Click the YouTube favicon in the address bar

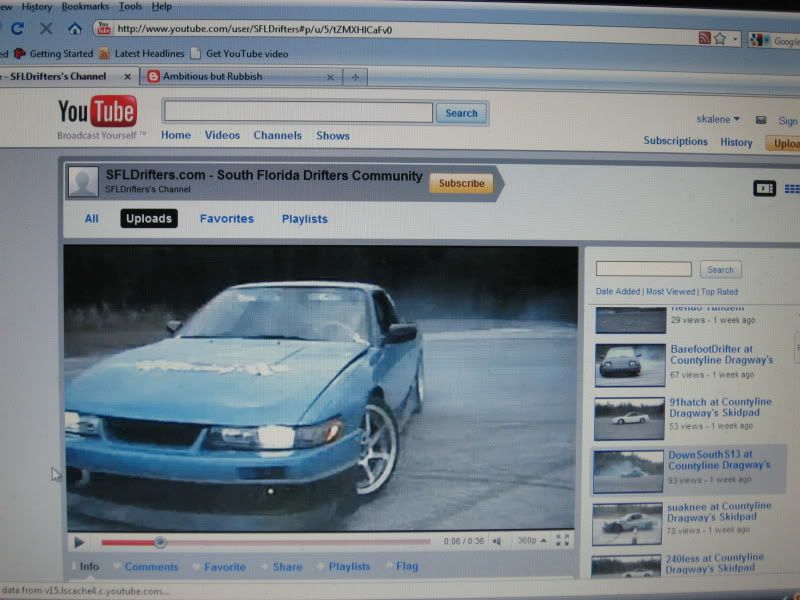tap(104, 28)
